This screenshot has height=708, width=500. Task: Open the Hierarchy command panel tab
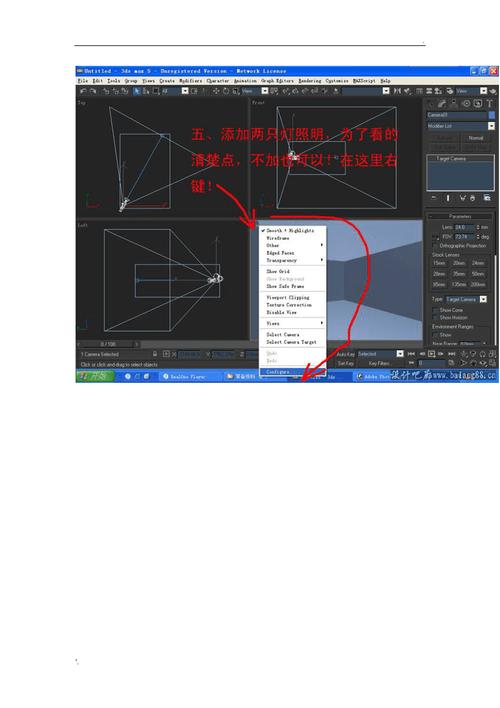click(454, 103)
